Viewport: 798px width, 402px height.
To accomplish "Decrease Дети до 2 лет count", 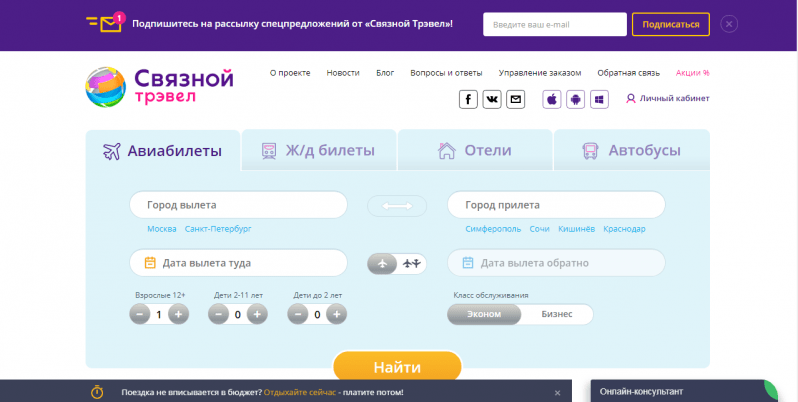I will [298, 314].
